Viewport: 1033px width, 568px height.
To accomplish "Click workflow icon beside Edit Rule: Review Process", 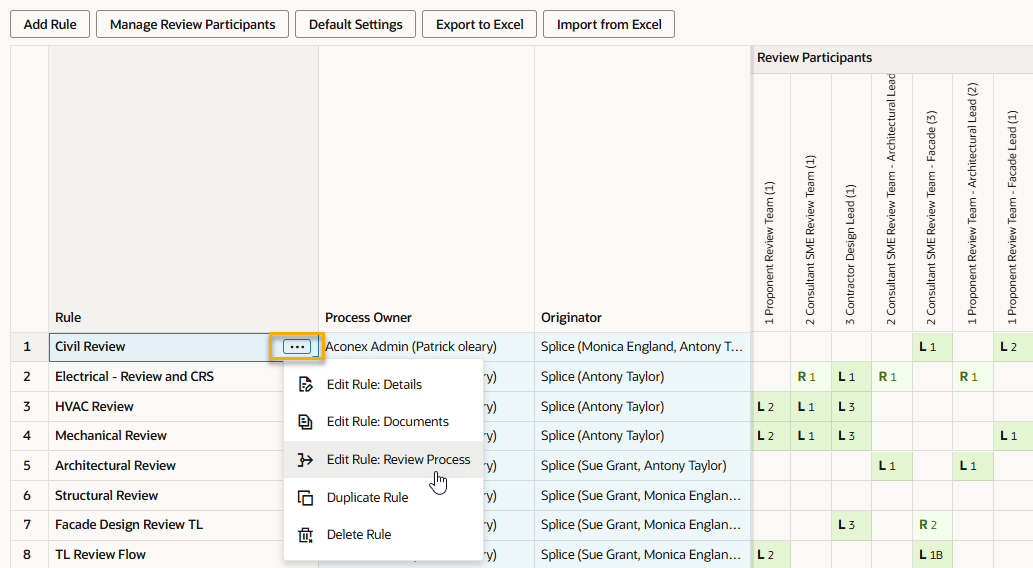I will pyautogui.click(x=306, y=460).
